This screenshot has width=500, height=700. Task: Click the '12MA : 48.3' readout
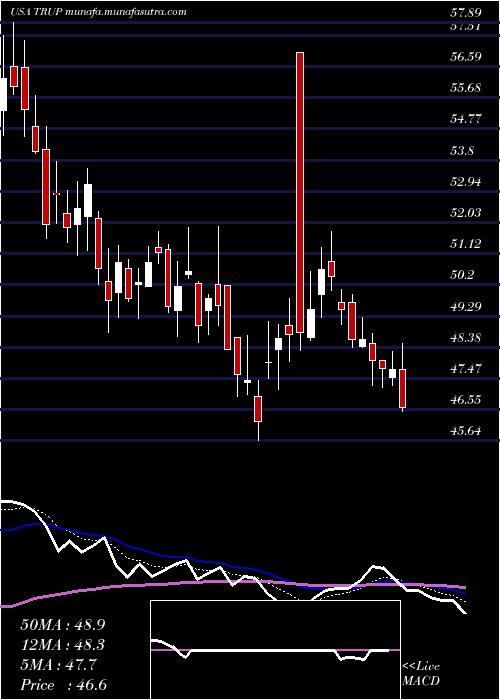(x=62, y=644)
